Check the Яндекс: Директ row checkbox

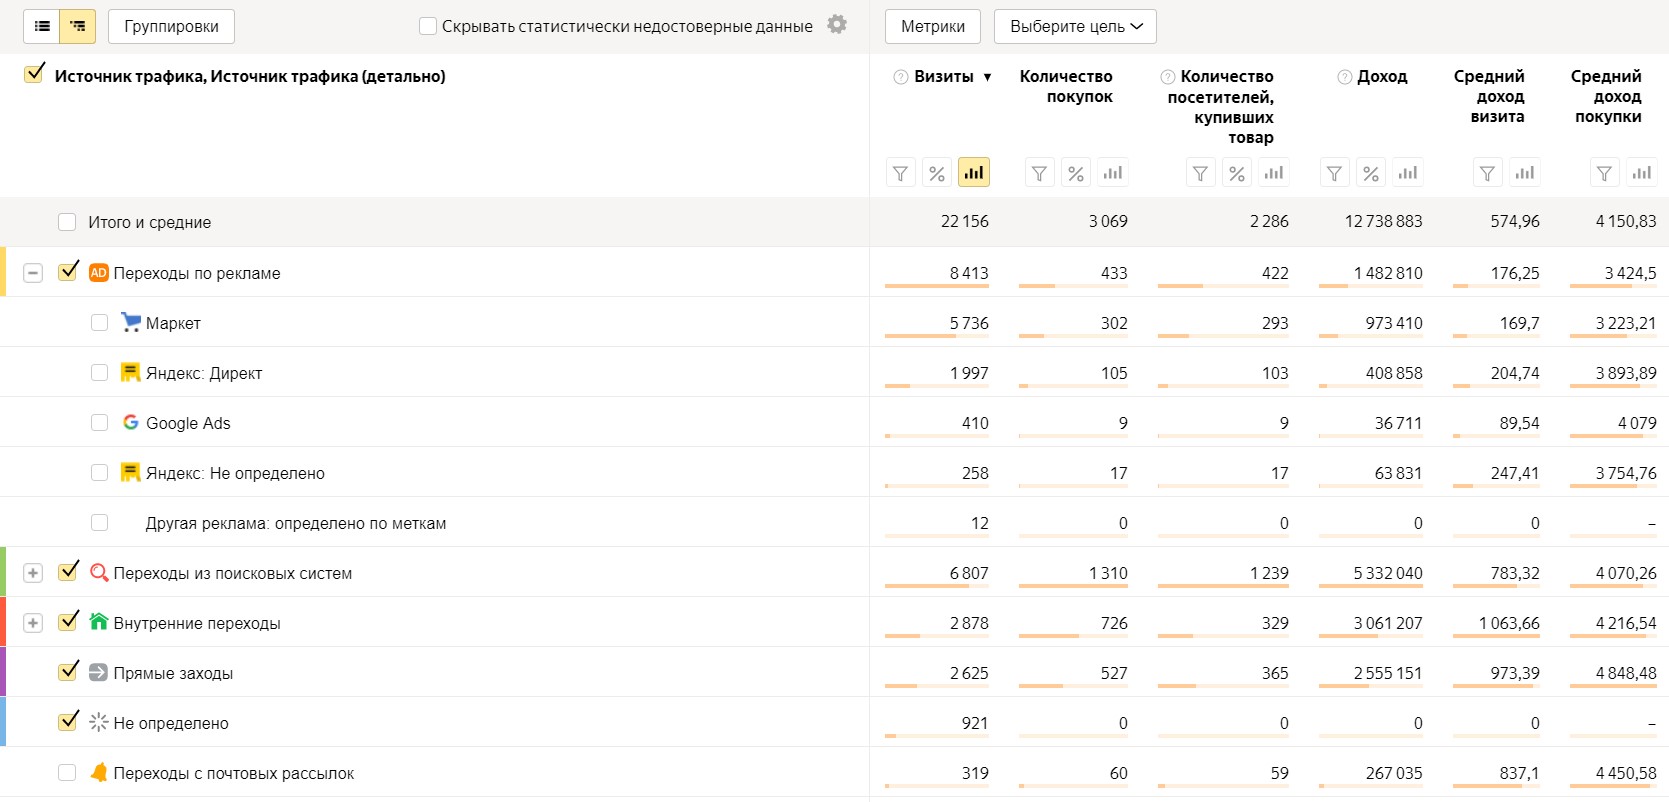pyautogui.click(x=99, y=372)
